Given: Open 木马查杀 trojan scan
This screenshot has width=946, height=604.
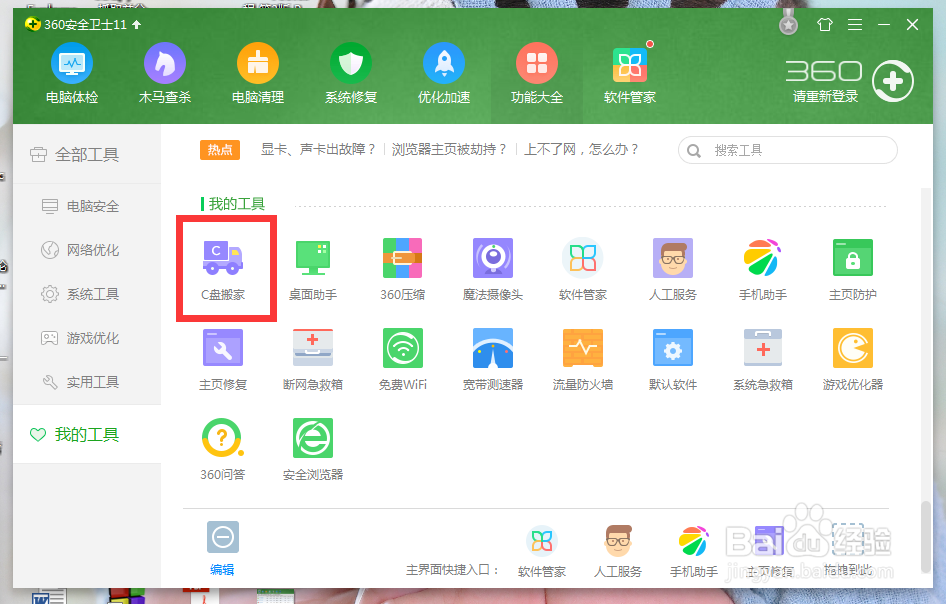Looking at the screenshot, I should pyautogui.click(x=165, y=72).
